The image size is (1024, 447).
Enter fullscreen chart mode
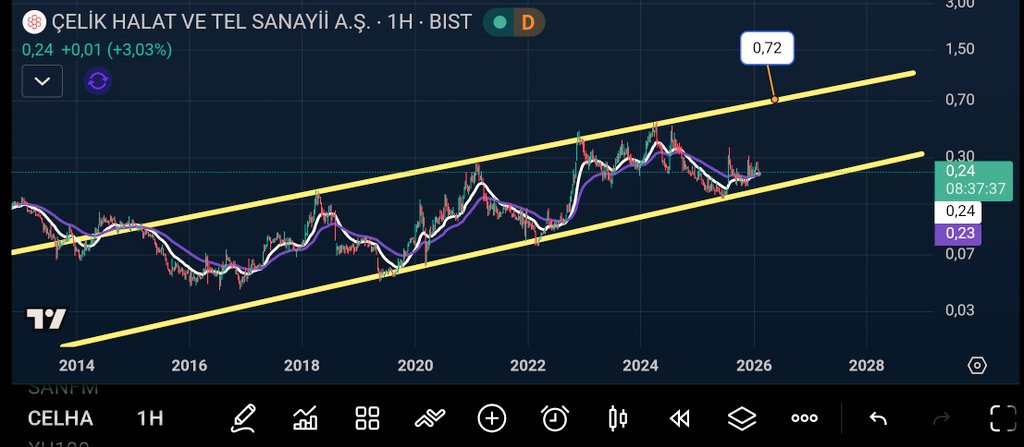click(x=1004, y=418)
